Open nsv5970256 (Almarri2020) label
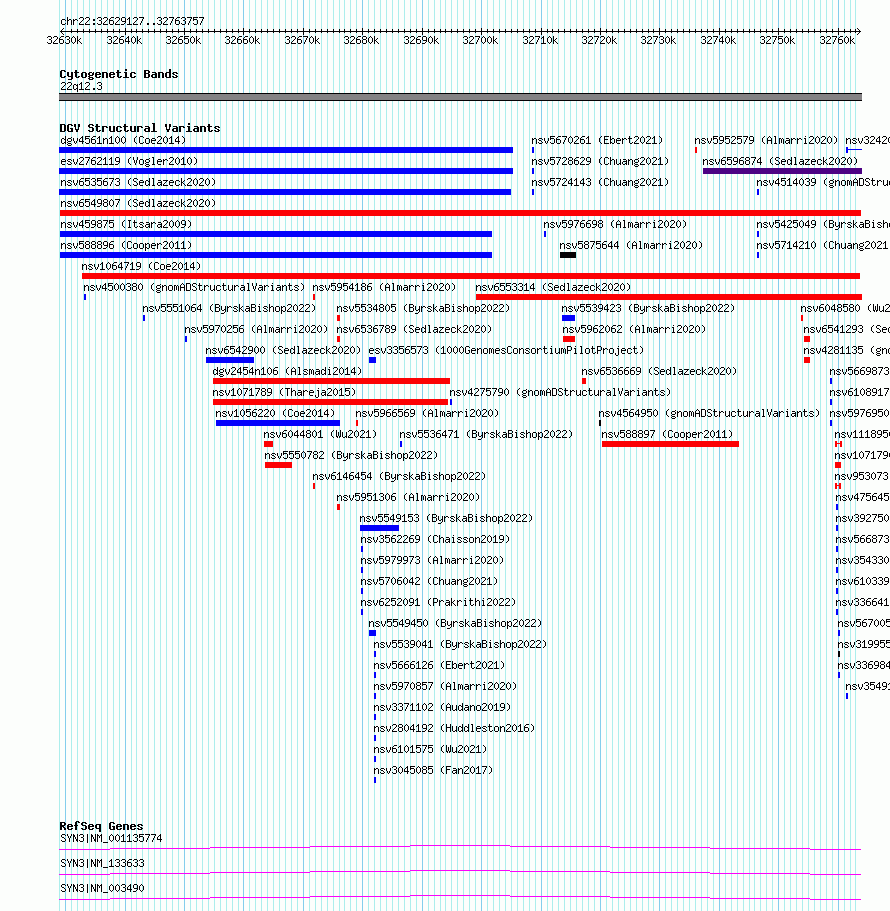890x911 pixels. [256, 329]
